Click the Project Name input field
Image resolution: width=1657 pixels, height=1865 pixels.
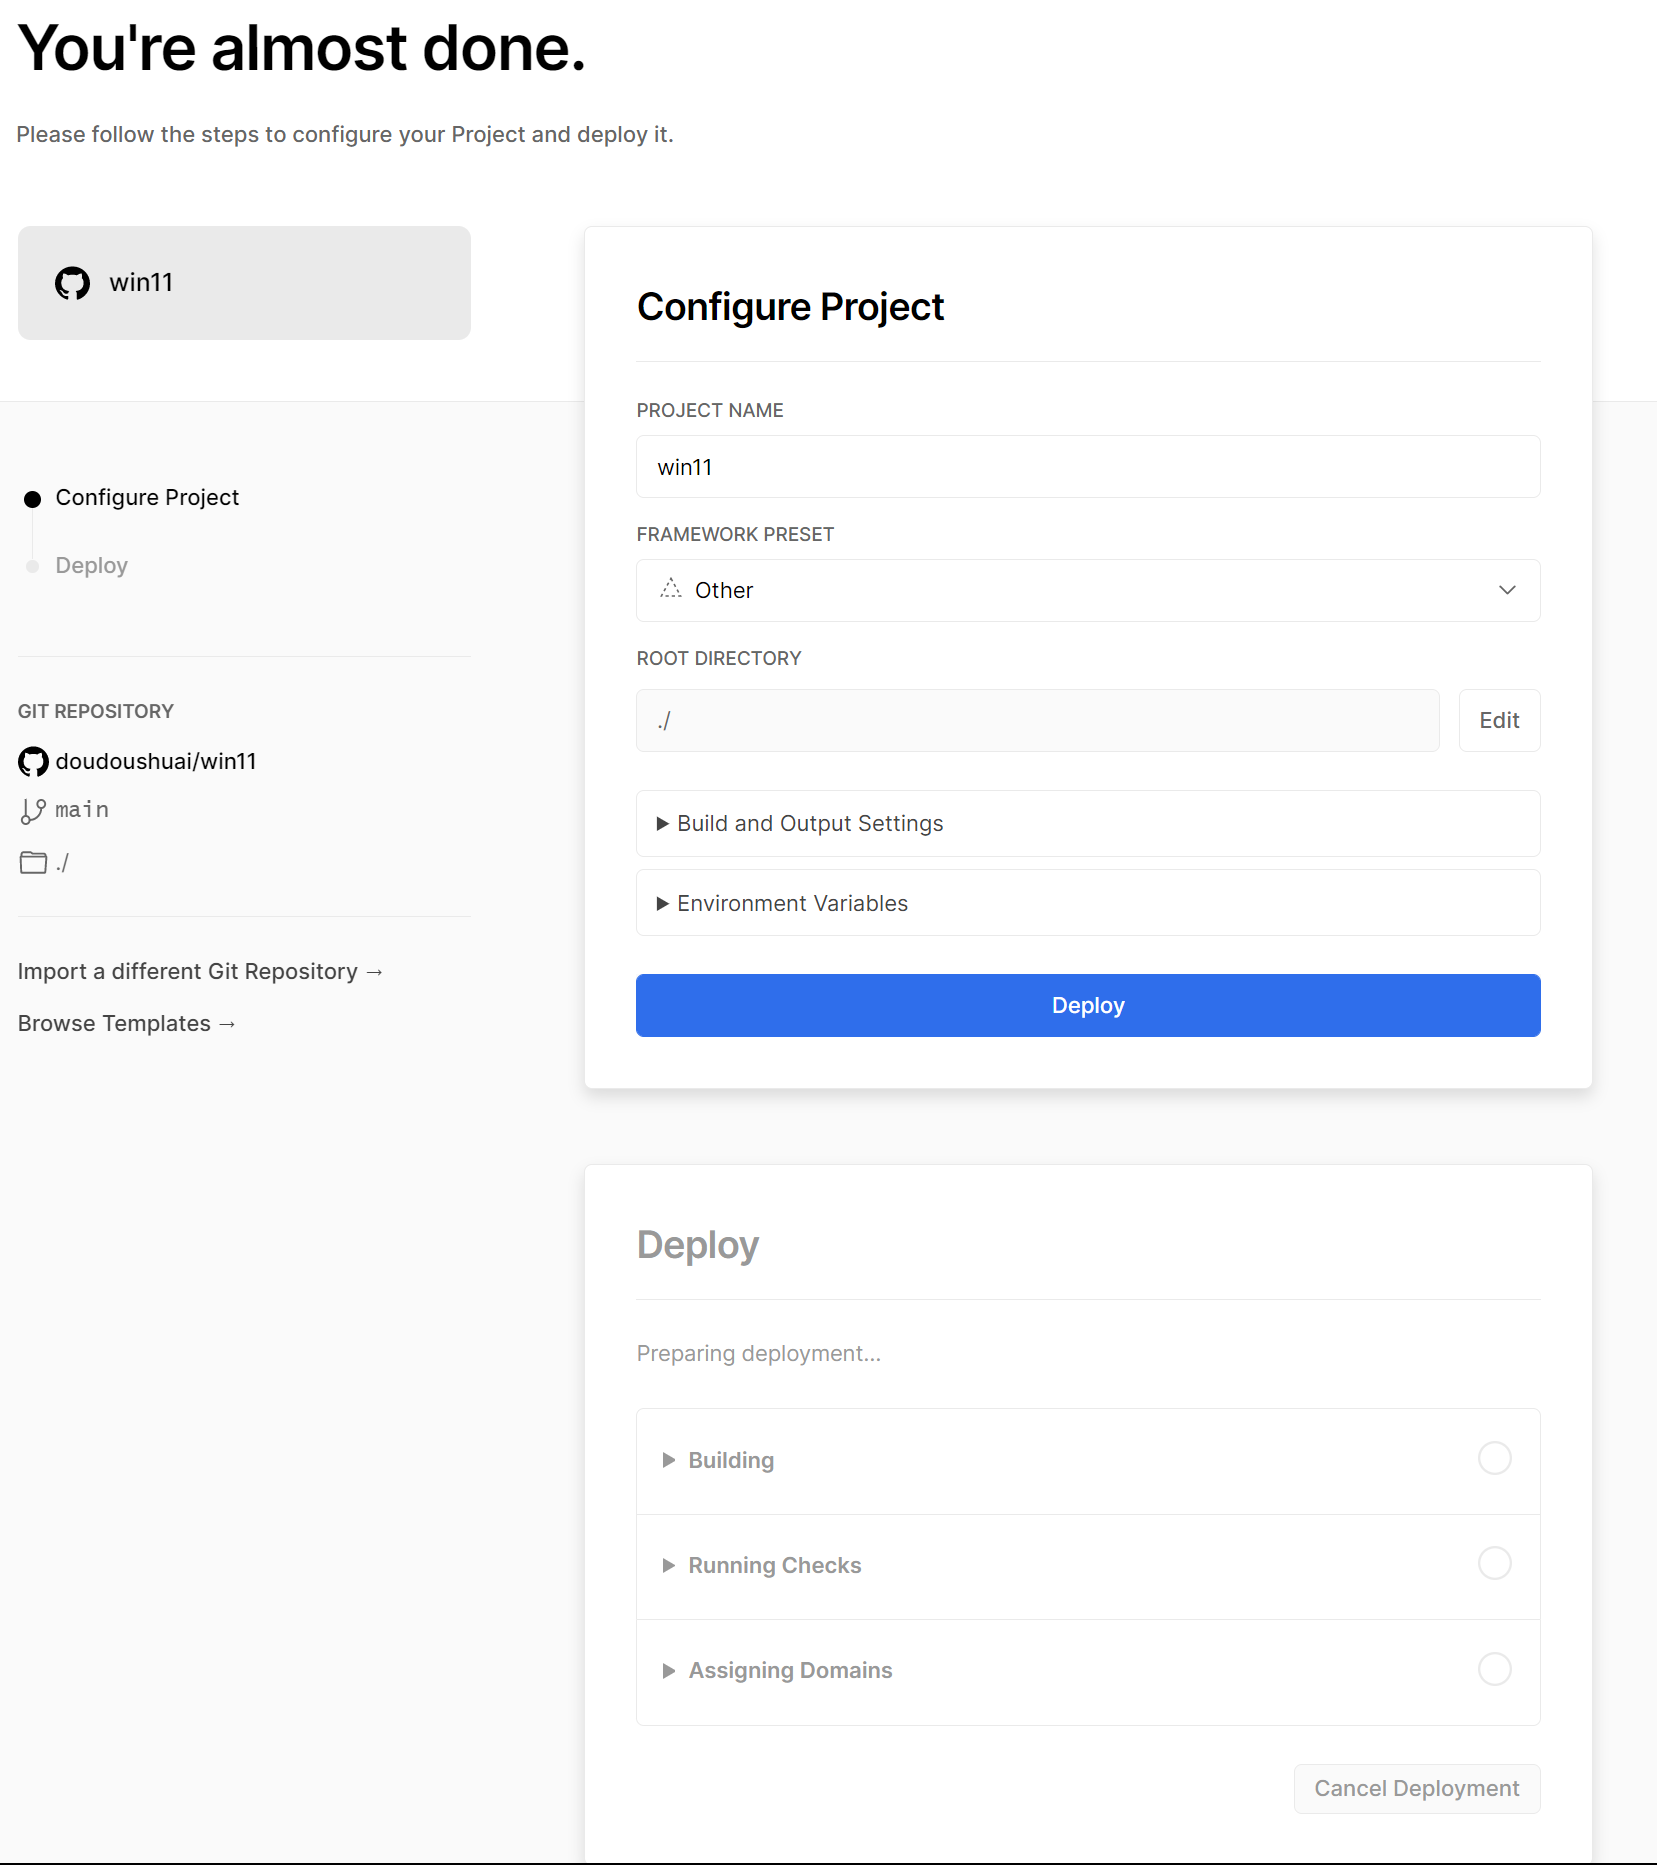click(x=1087, y=467)
